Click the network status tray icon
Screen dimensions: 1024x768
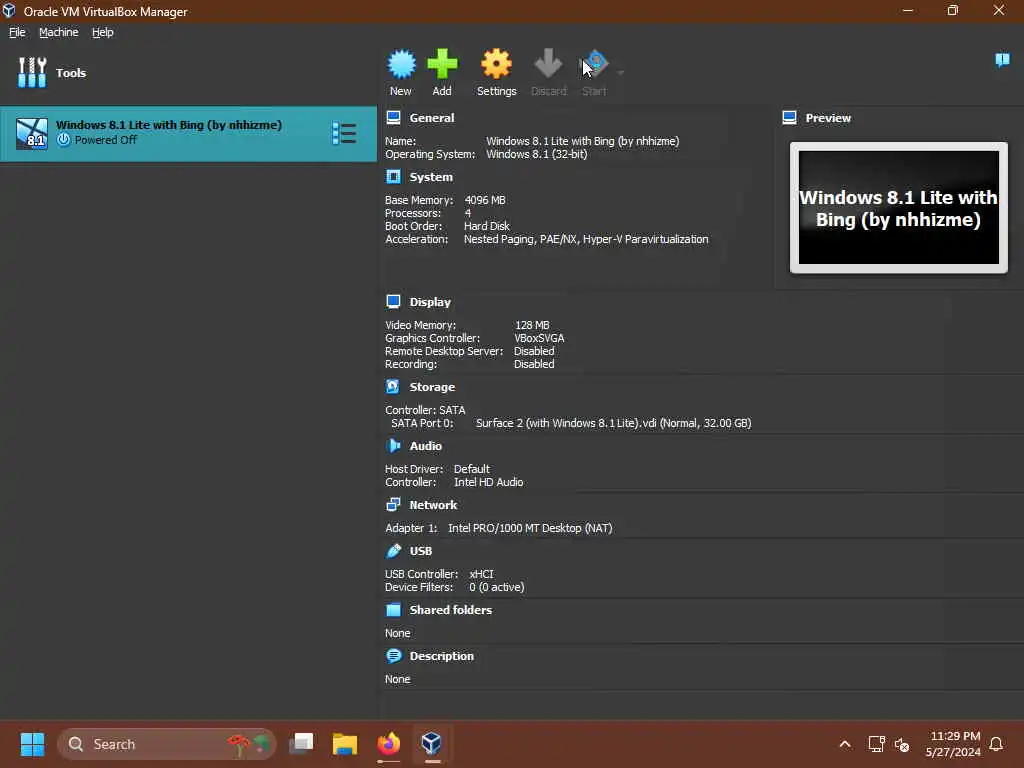click(x=876, y=744)
